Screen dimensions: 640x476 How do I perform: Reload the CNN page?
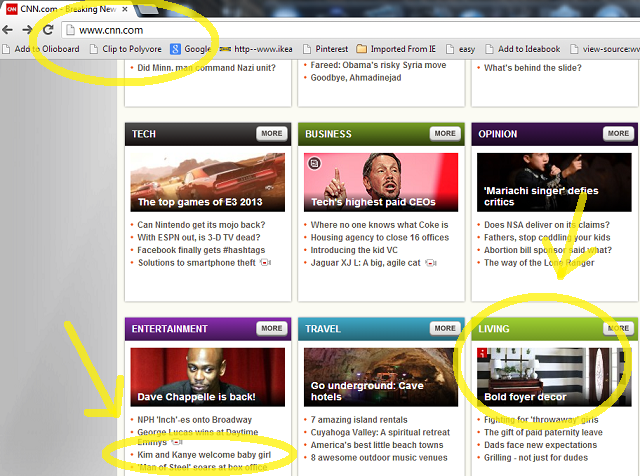pyautogui.click(x=48, y=30)
